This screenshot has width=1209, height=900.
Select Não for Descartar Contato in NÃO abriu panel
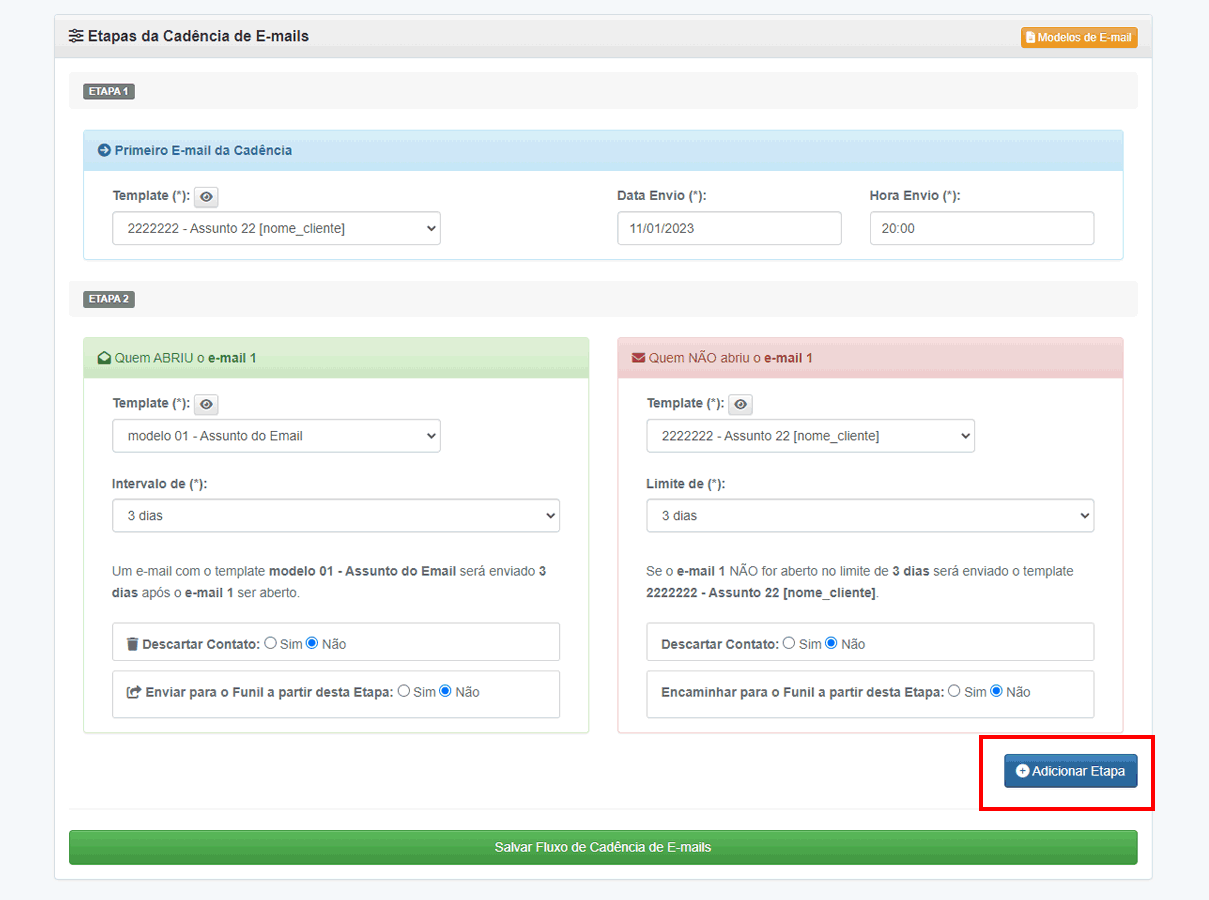pyautogui.click(x=831, y=643)
